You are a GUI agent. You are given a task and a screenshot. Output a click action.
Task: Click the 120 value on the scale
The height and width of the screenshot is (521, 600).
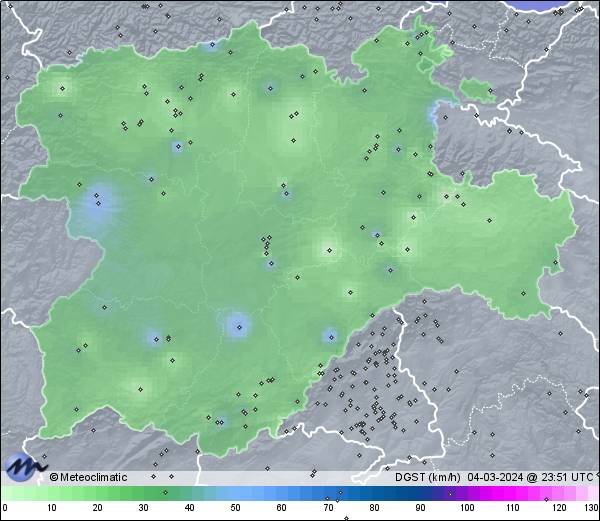click(x=559, y=508)
